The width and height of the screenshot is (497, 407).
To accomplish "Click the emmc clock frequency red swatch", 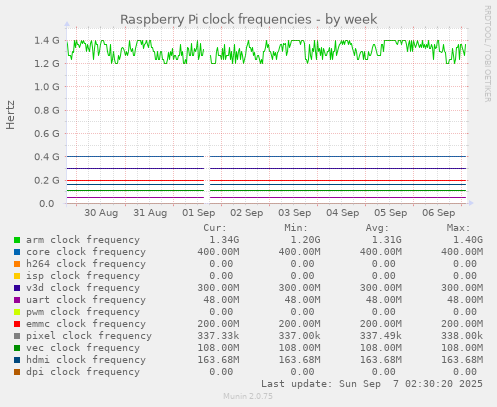I will tap(17, 324).
